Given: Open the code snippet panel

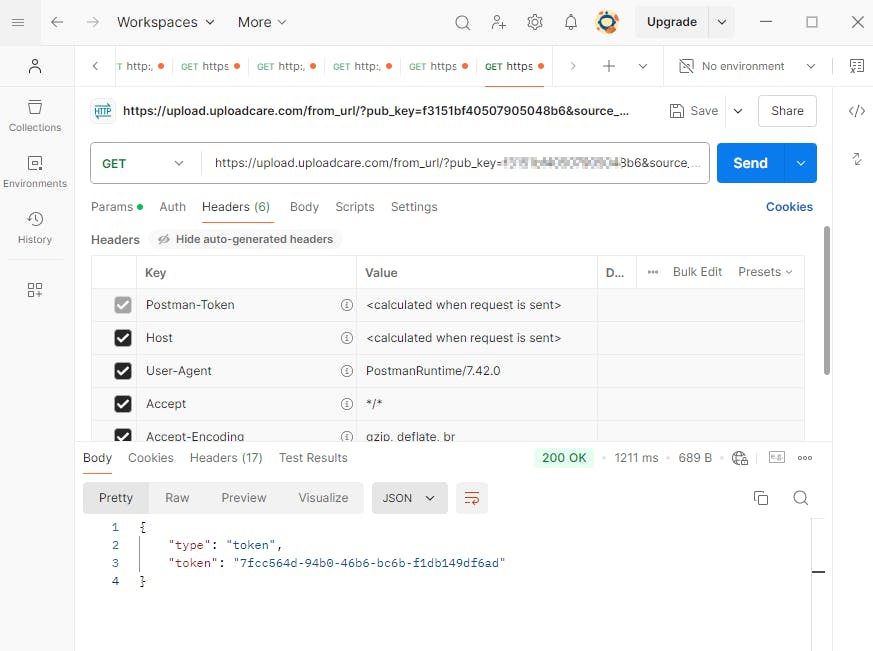Looking at the screenshot, I should (x=856, y=111).
